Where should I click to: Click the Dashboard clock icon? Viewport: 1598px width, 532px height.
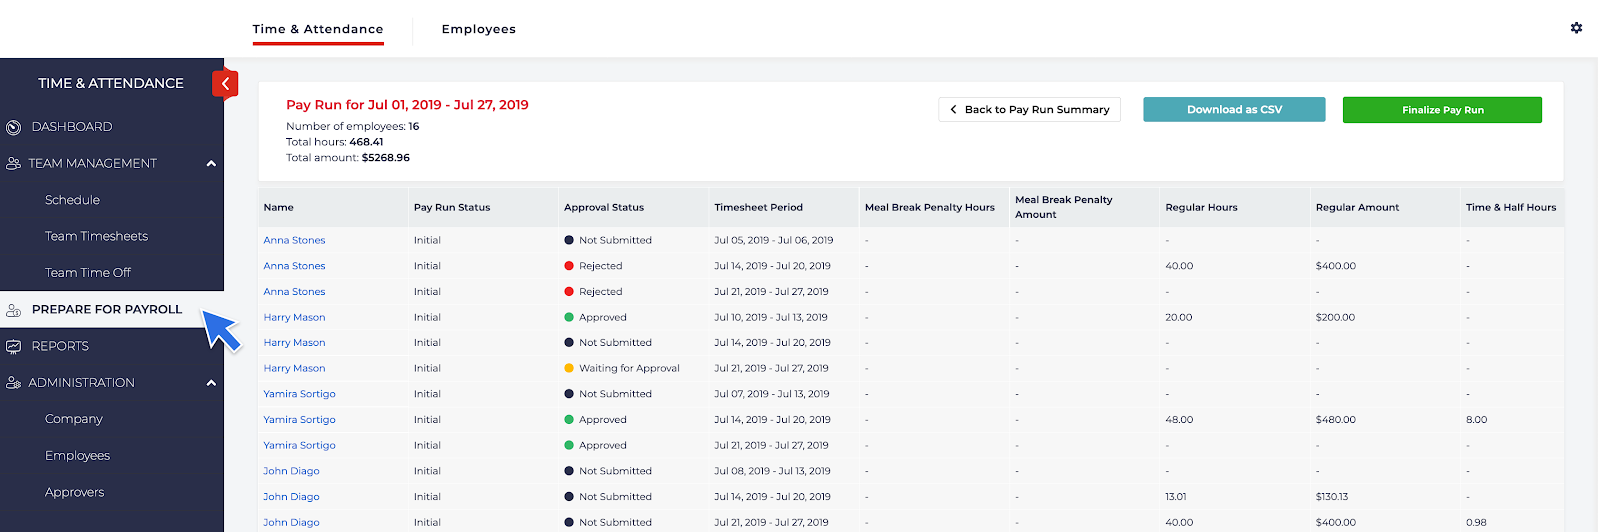click(13, 127)
